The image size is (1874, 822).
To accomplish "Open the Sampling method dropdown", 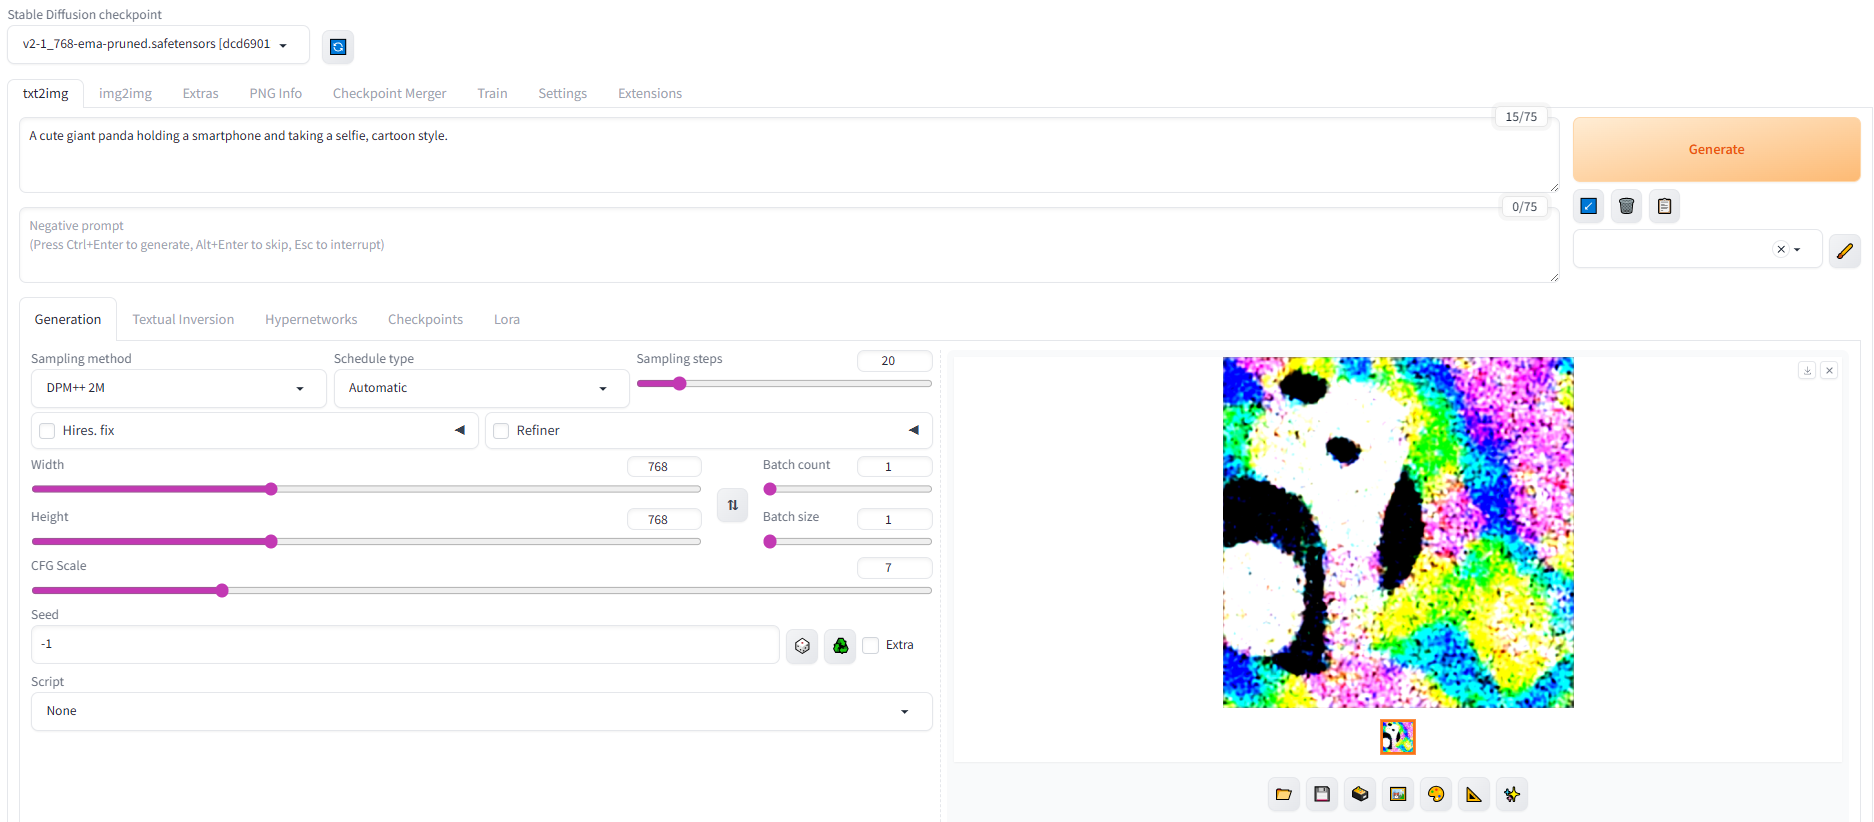I will click(x=178, y=388).
